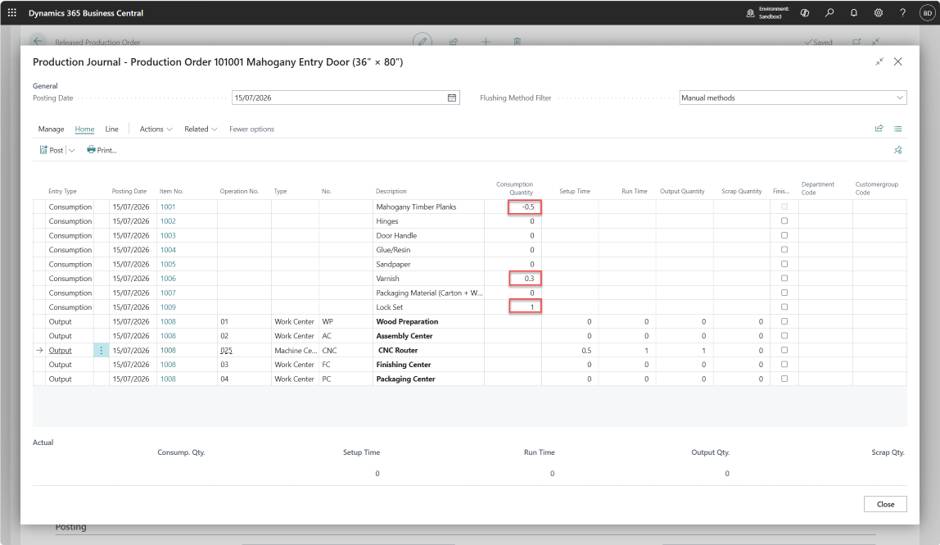Expand the Post dropdown chevron
Image resolution: width=940 pixels, height=545 pixels.
coord(71,150)
